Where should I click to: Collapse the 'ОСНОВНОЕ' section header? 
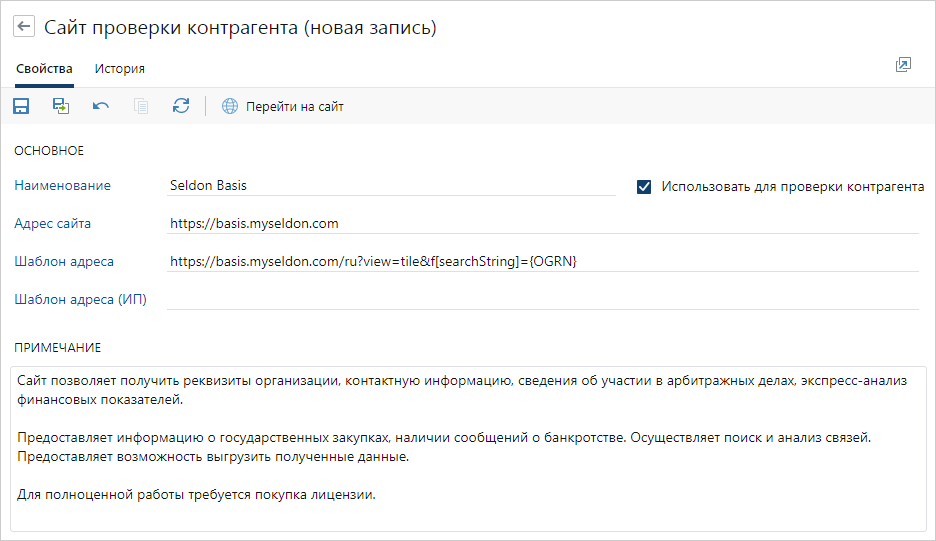click(x=48, y=151)
